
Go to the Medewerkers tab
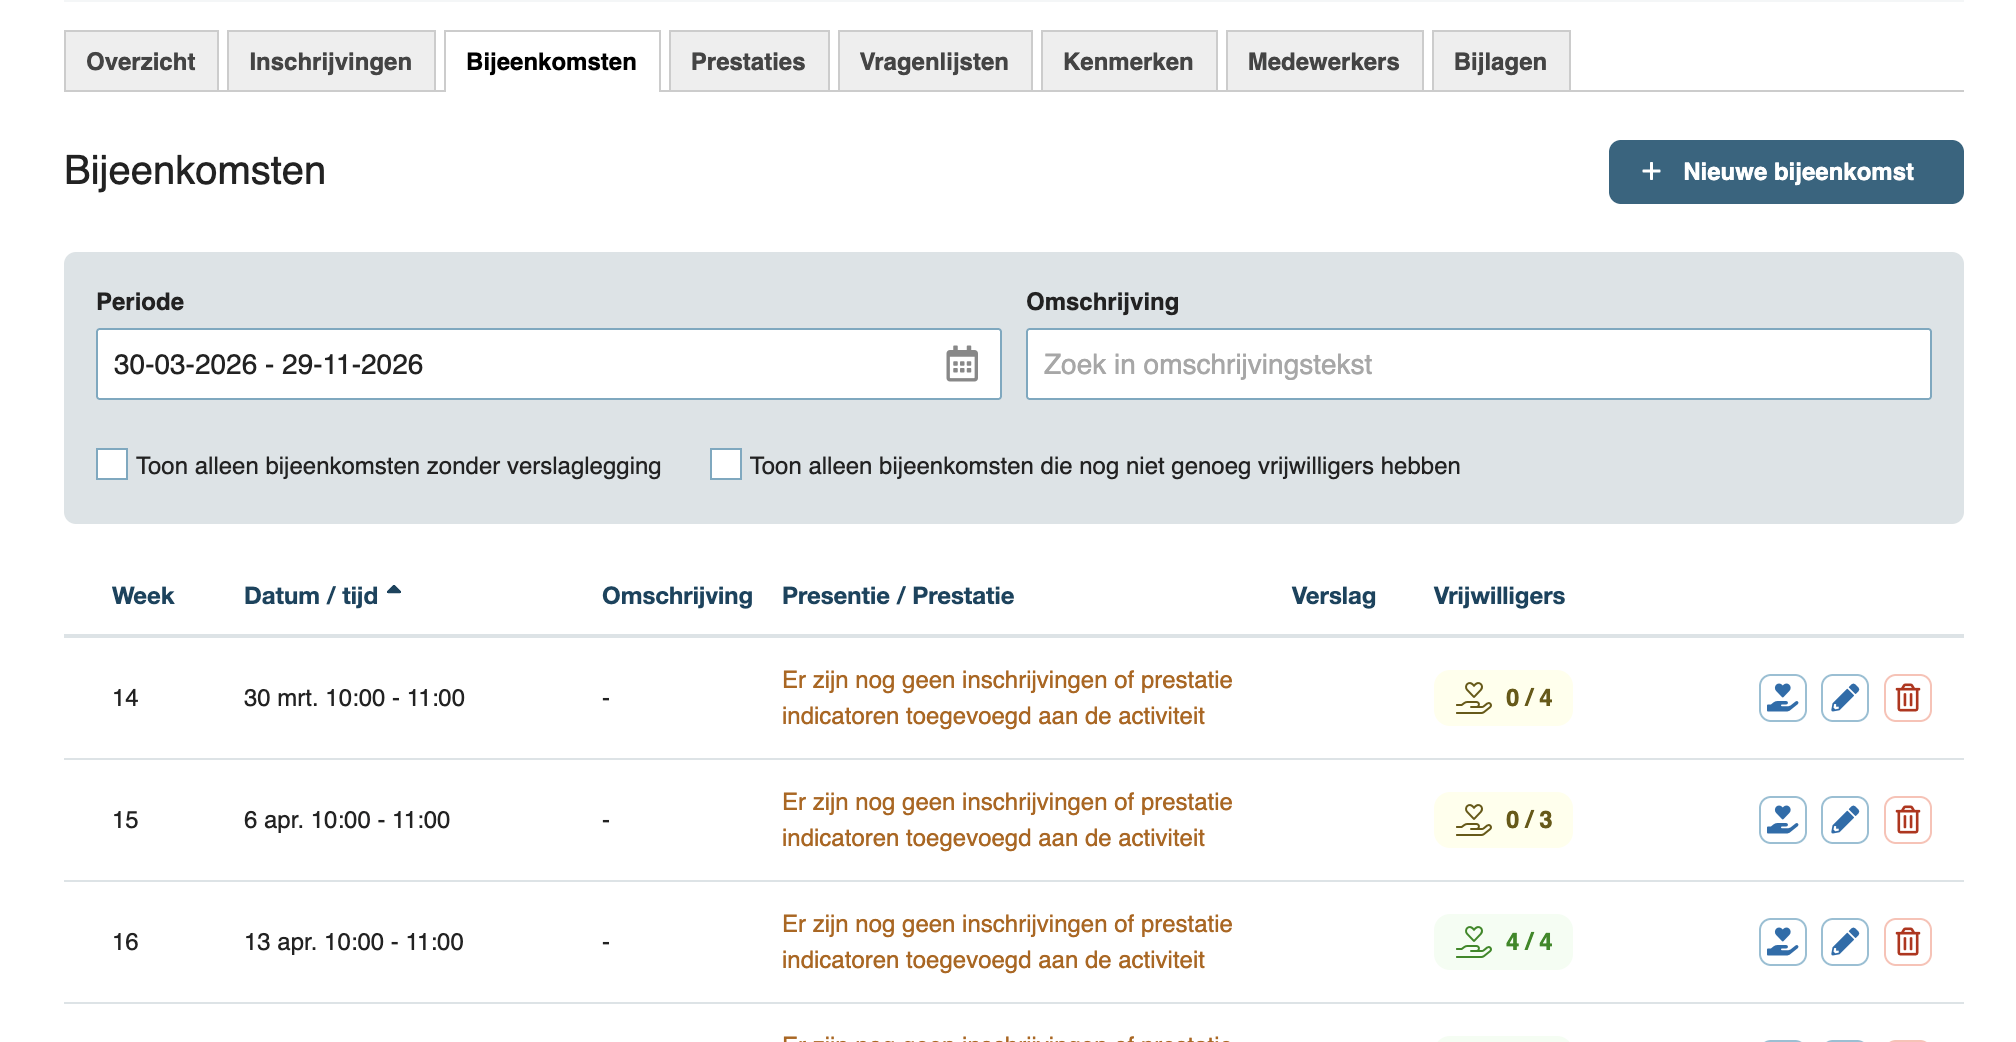[1323, 62]
